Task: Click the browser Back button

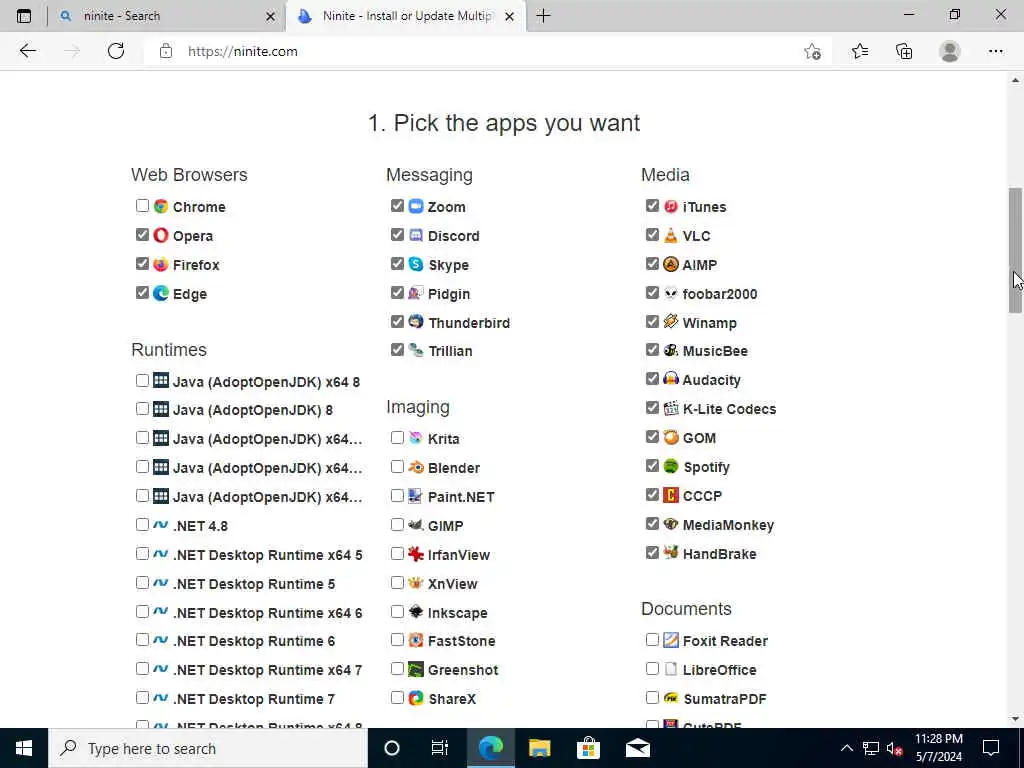Action: coord(27,51)
